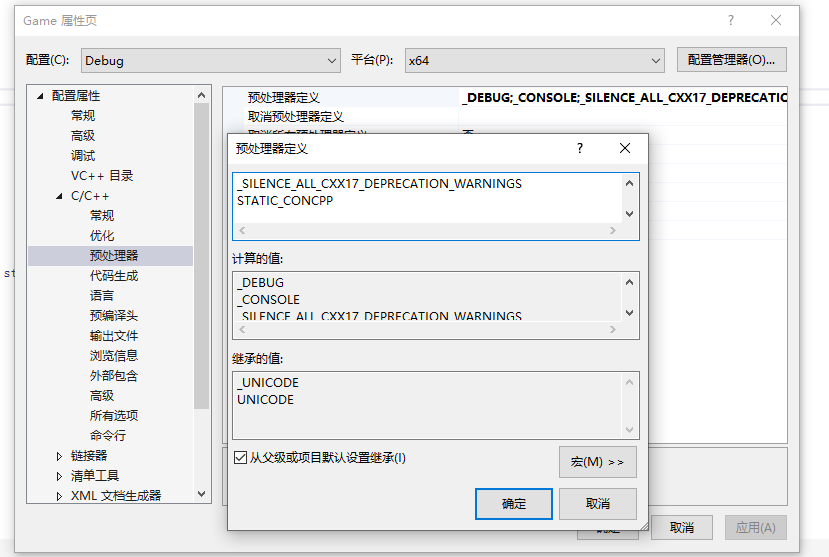Click the 计算的值 list scroll right arrow
The height and width of the screenshot is (557, 829).
tap(613, 329)
